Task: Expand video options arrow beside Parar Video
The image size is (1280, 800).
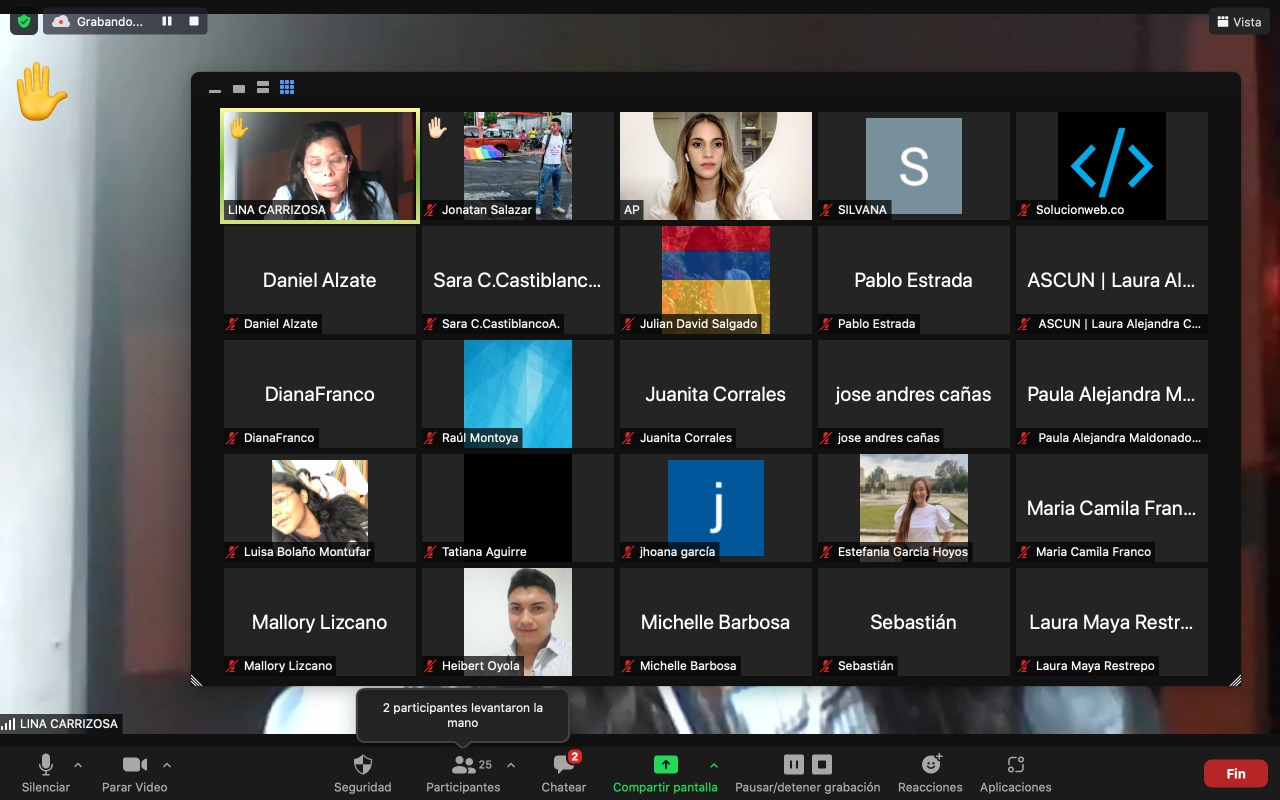Action: [167, 766]
